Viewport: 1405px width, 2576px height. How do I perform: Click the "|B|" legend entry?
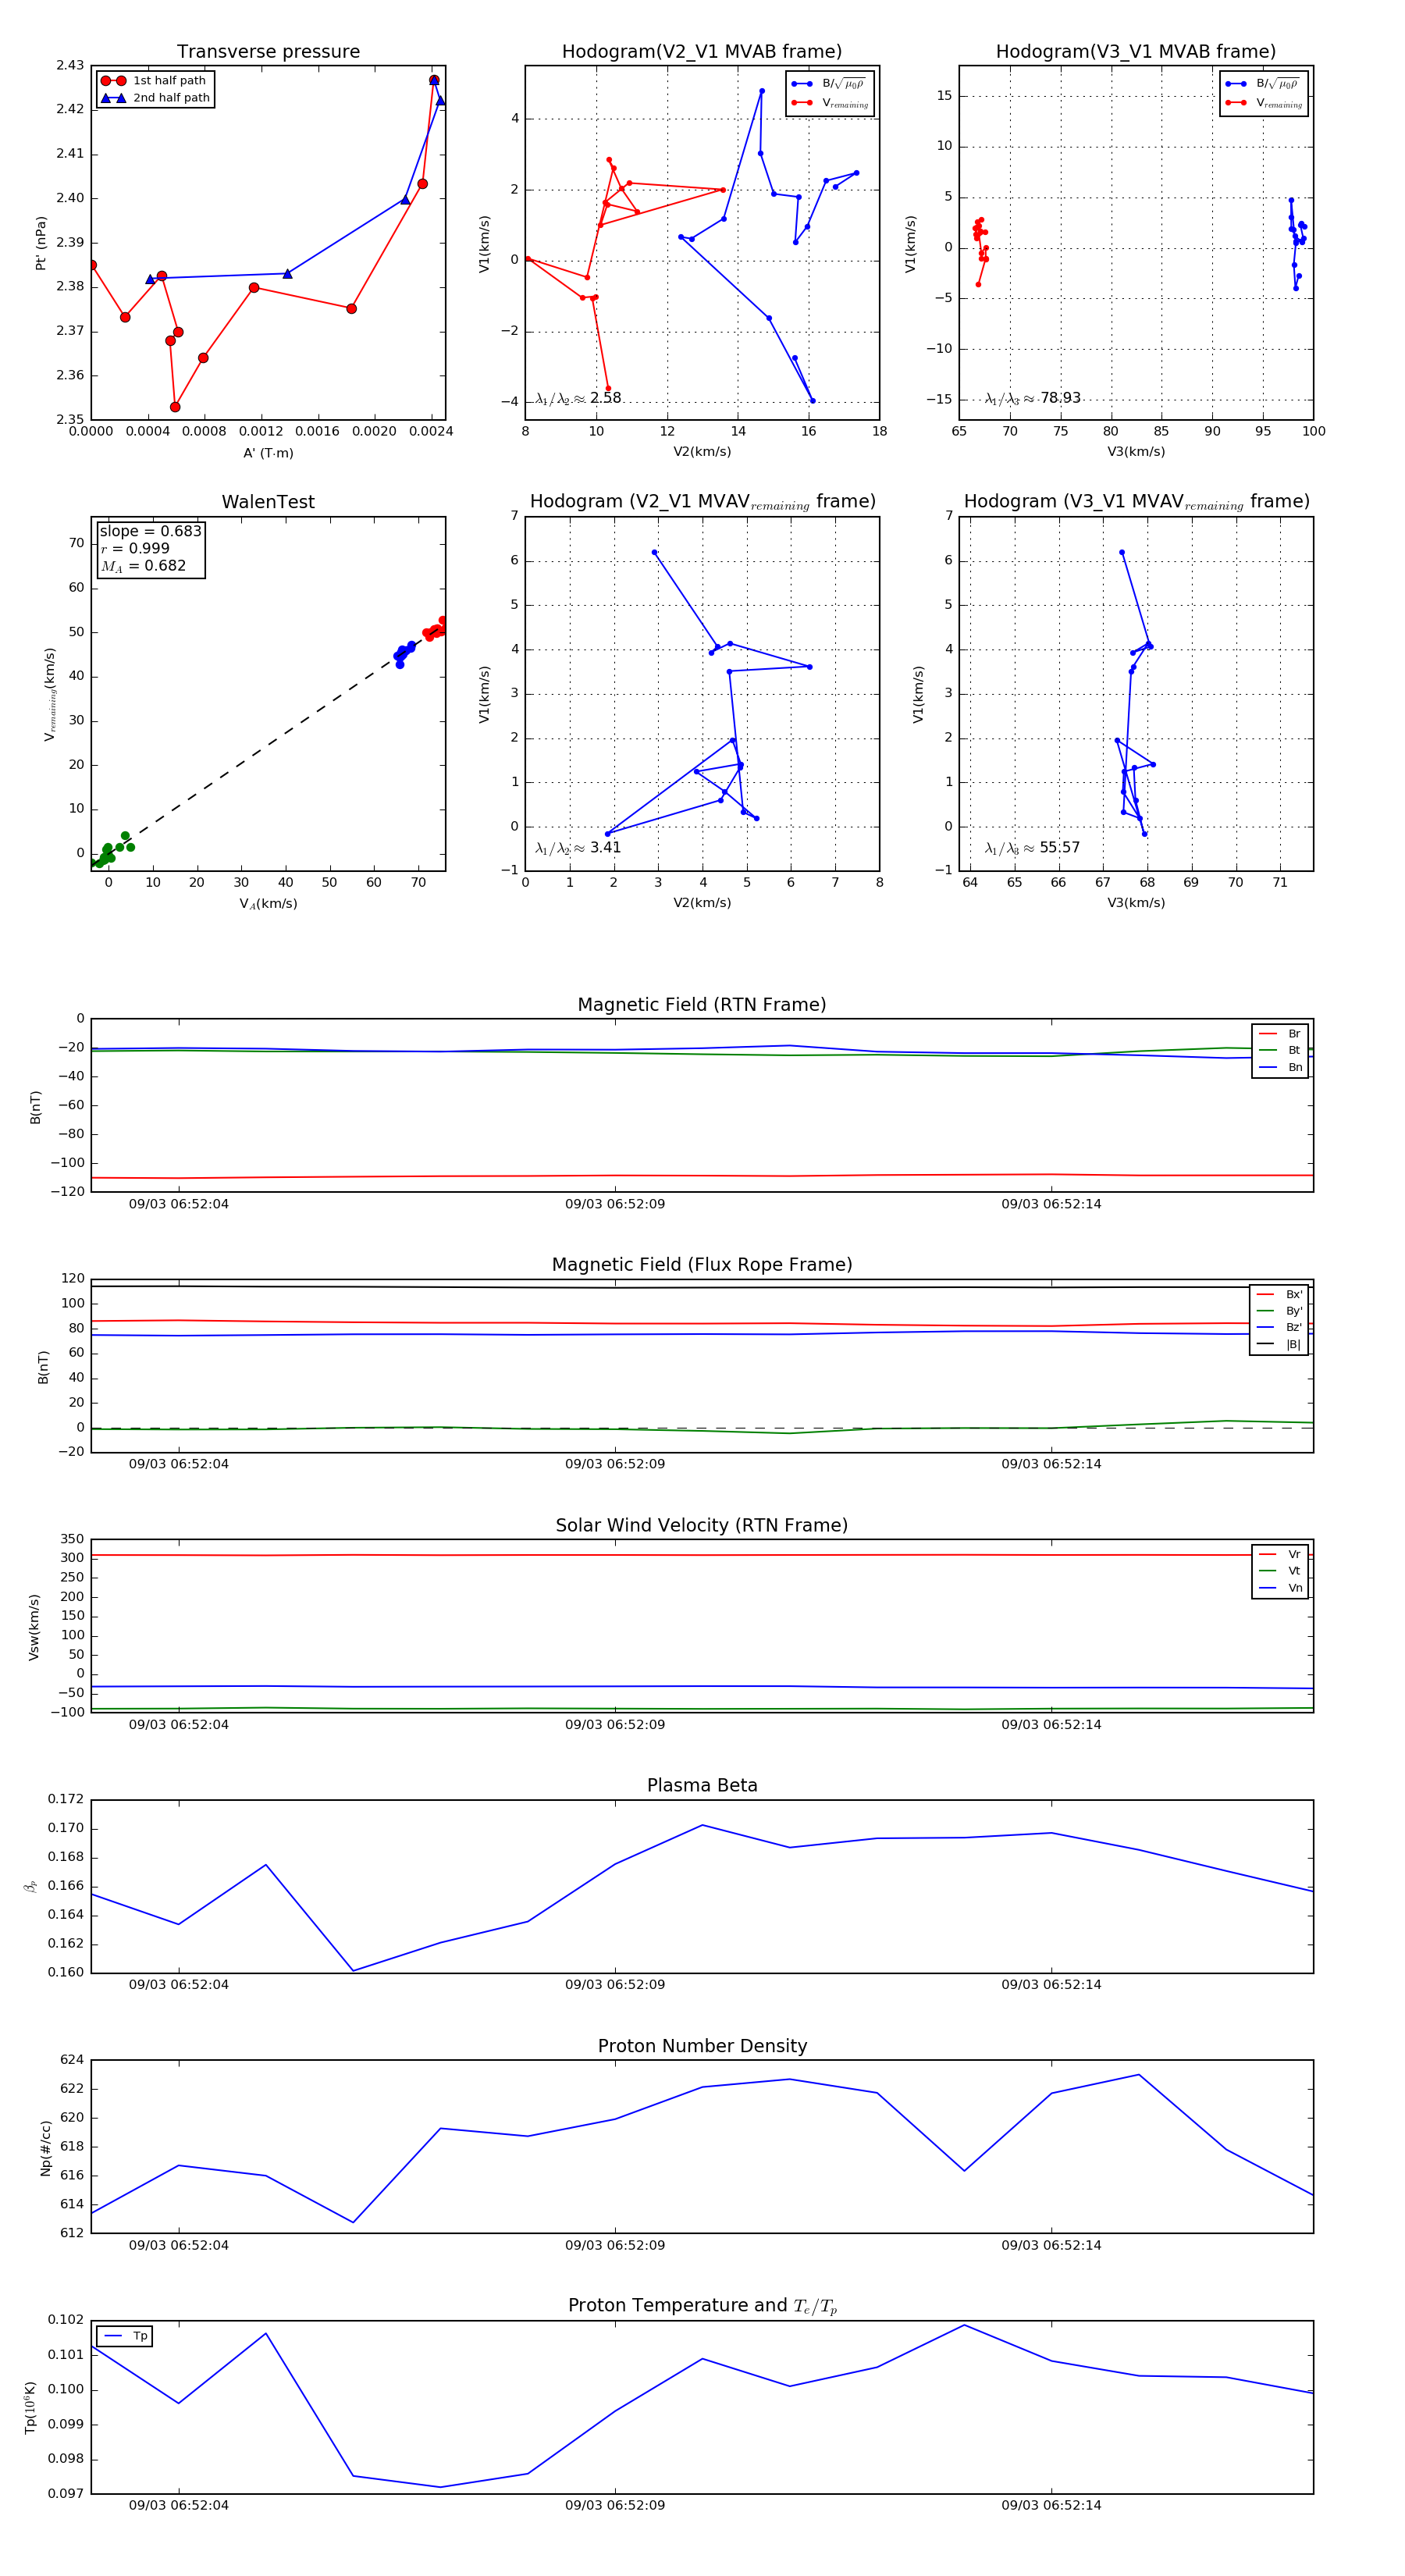click(1279, 1345)
